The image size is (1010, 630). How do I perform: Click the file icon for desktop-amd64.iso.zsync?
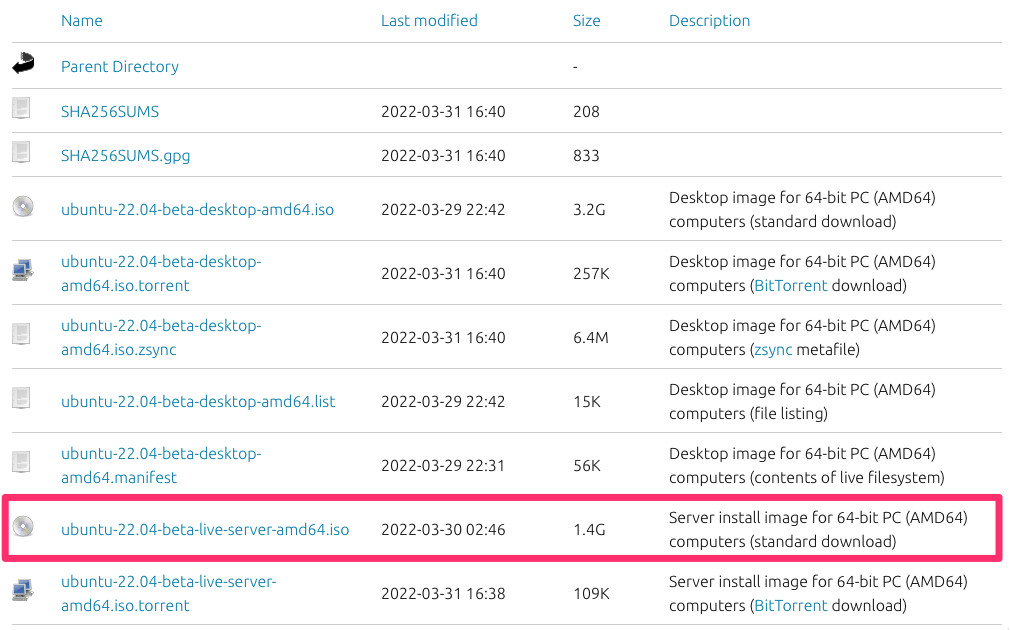(21, 334)
